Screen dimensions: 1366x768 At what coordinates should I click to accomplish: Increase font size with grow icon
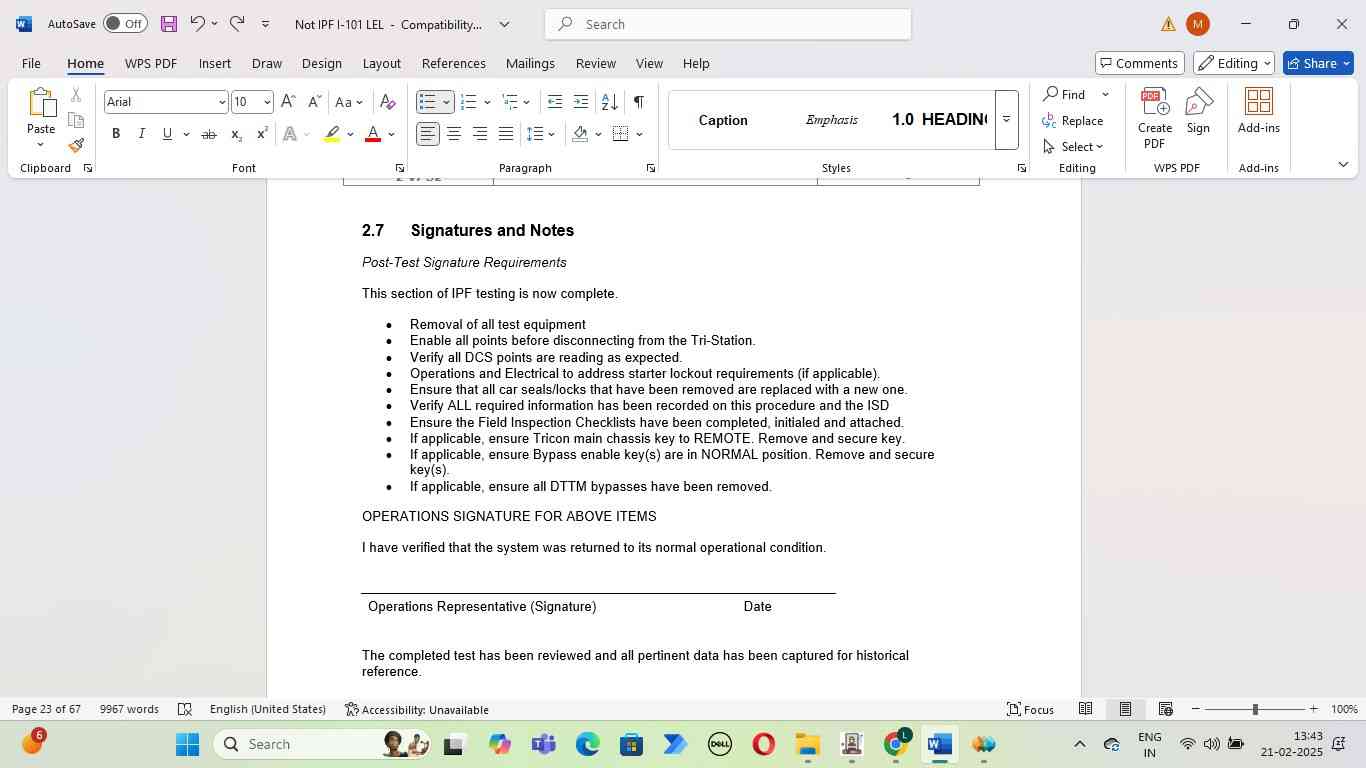[288, 102]
